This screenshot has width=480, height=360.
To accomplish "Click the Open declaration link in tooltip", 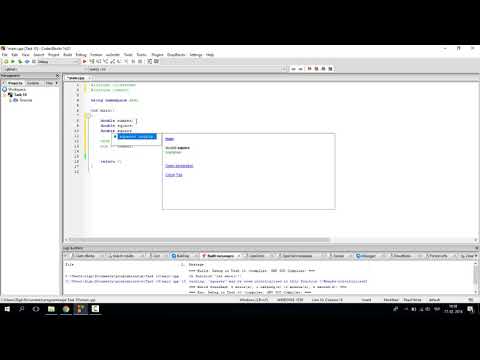I will pos(179,166).
